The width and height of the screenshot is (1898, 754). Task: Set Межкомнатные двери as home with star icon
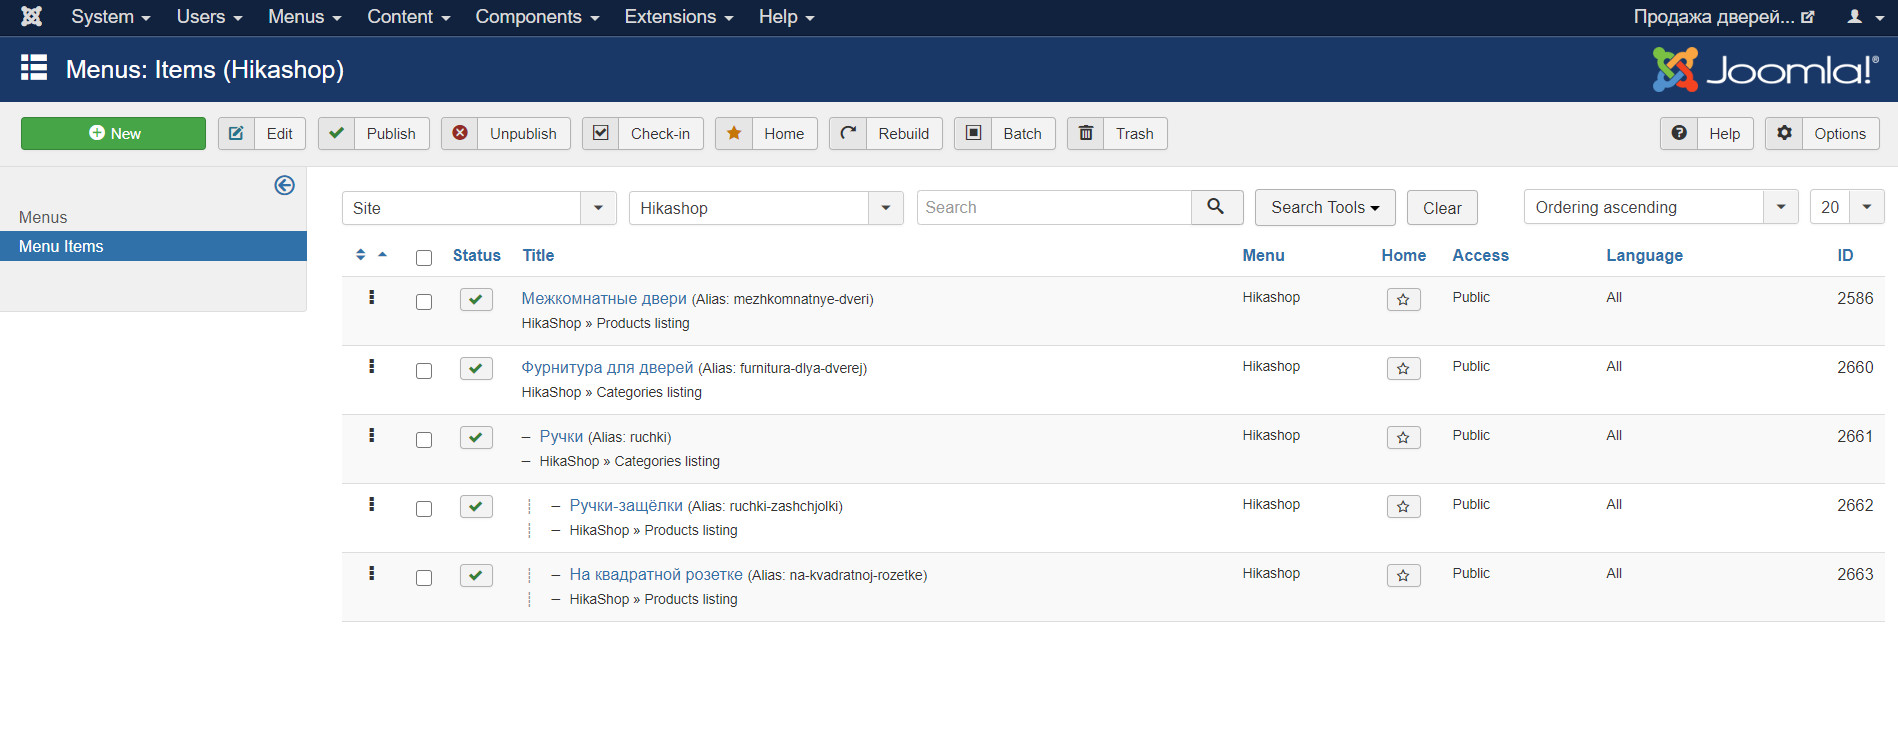pyautogui.click(x=1403, y=300)
